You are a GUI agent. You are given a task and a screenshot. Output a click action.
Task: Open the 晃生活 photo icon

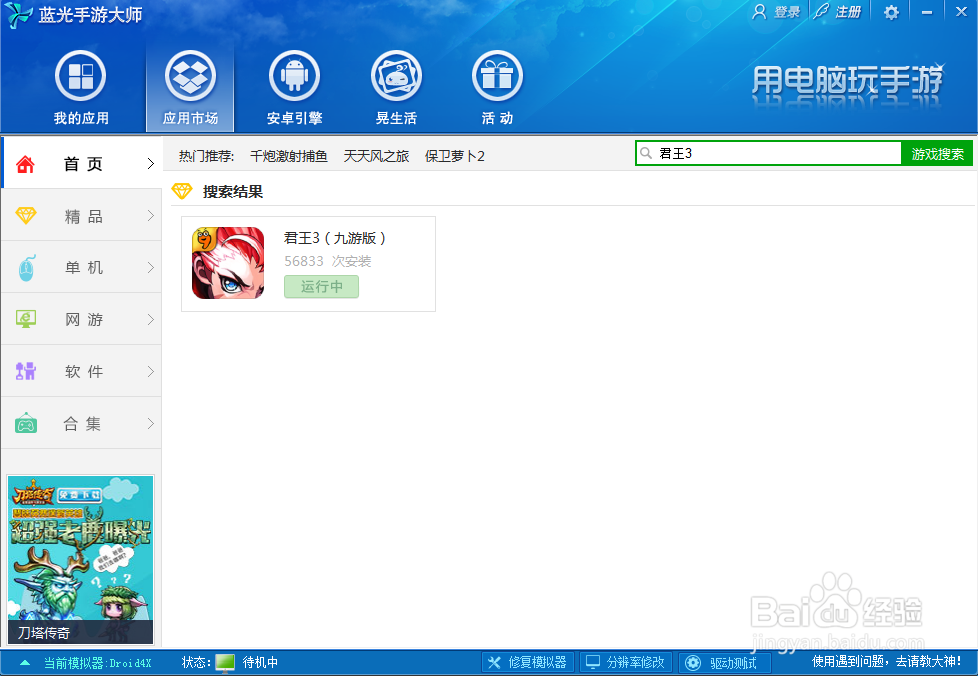click(x=396, y=76)
